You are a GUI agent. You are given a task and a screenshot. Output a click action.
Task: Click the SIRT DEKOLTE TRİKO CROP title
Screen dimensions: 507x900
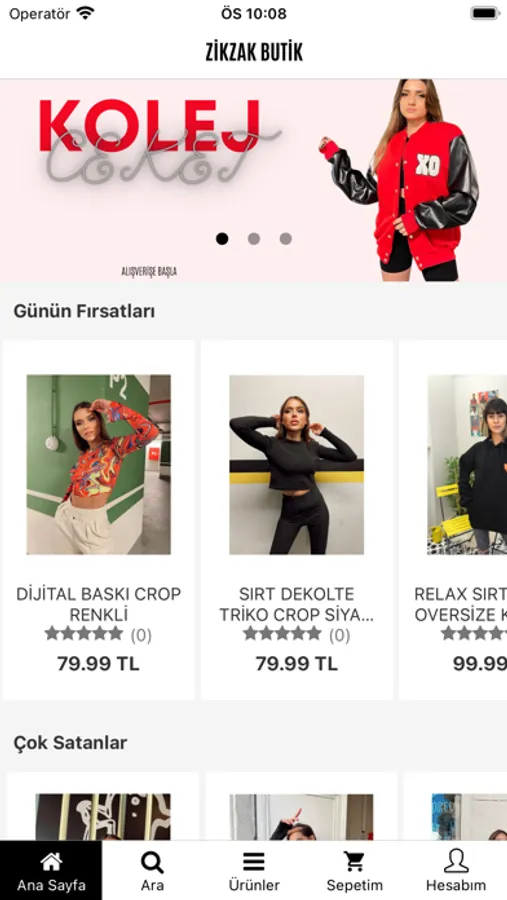pyautogui.click(x=296, y=604)
